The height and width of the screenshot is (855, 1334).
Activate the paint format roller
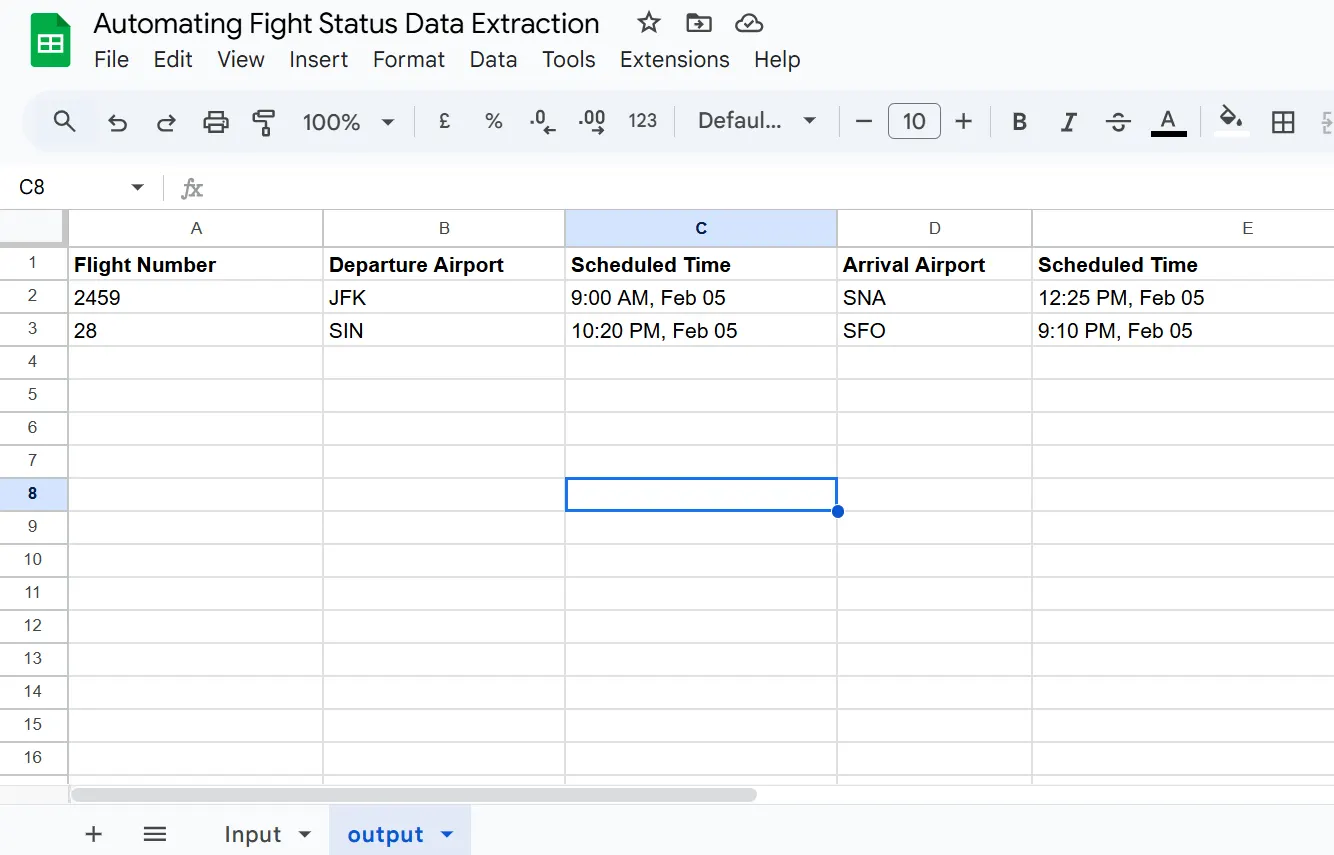coord(264,122)
